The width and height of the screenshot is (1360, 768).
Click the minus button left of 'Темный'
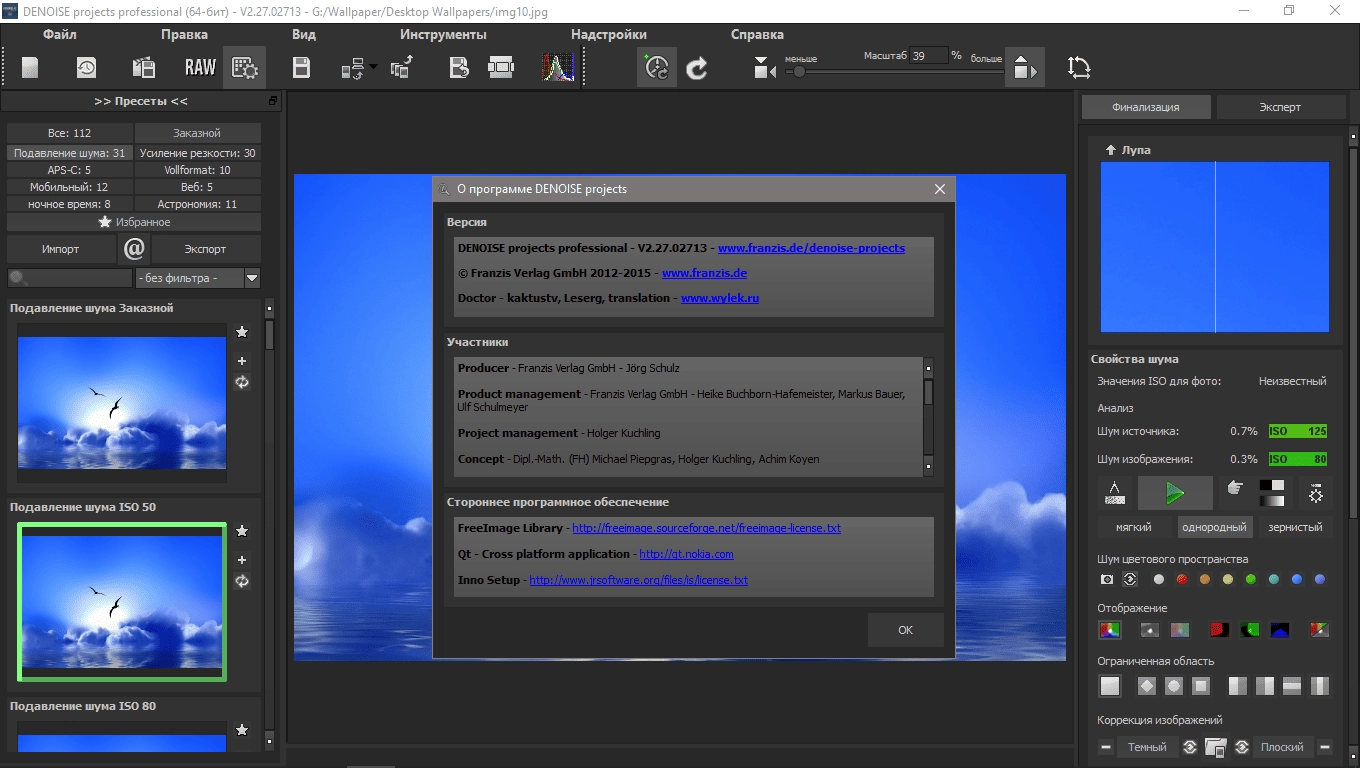[1106, 747]
